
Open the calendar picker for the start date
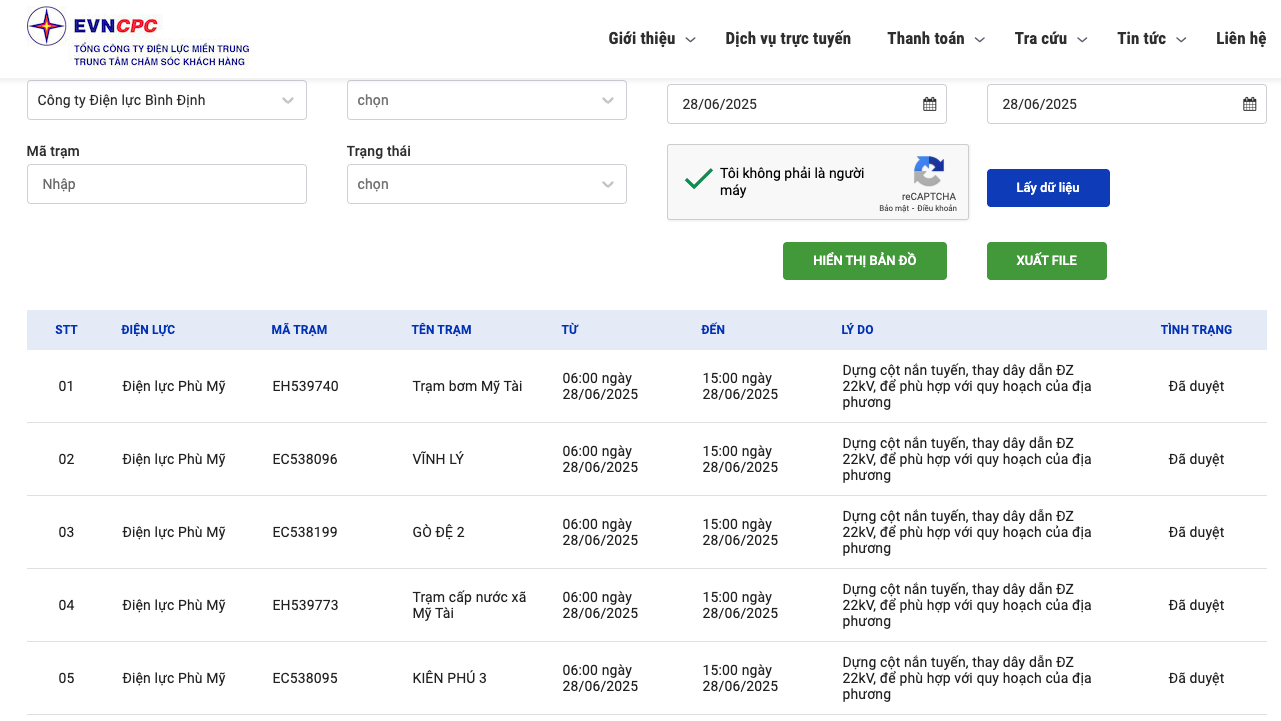[x=929, y=103]
